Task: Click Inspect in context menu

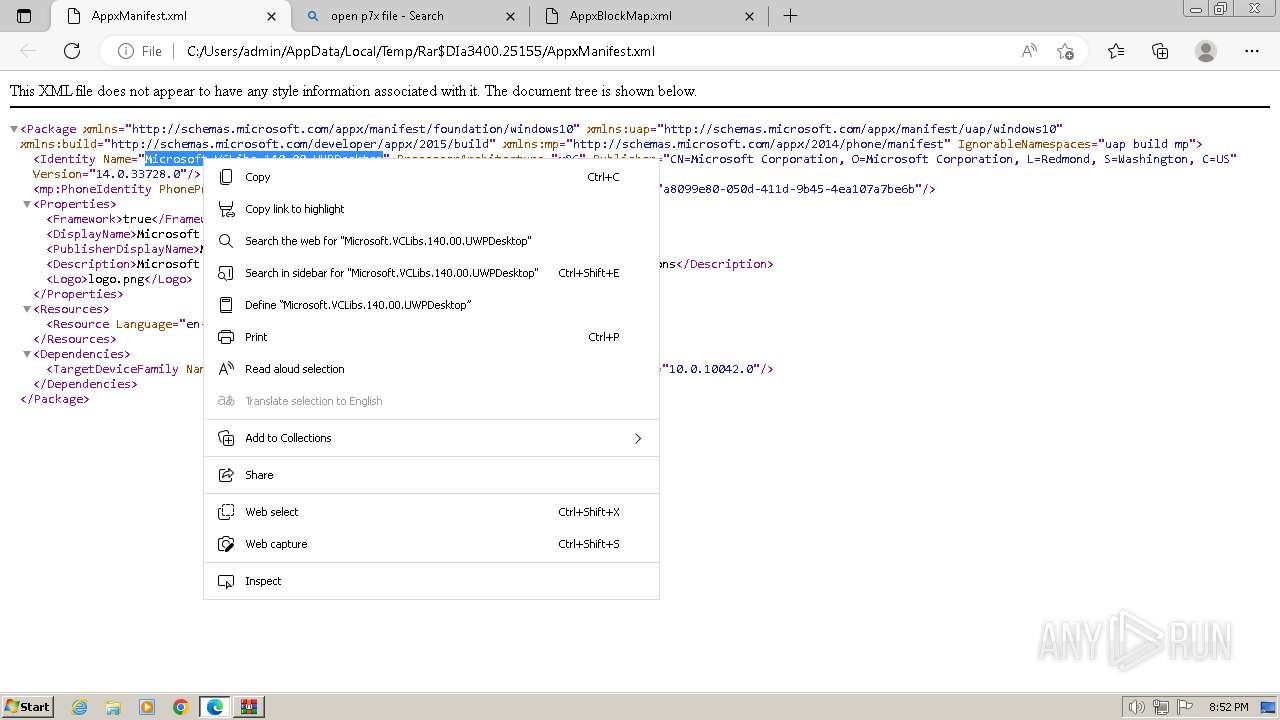Action: [x=431, y=581]
